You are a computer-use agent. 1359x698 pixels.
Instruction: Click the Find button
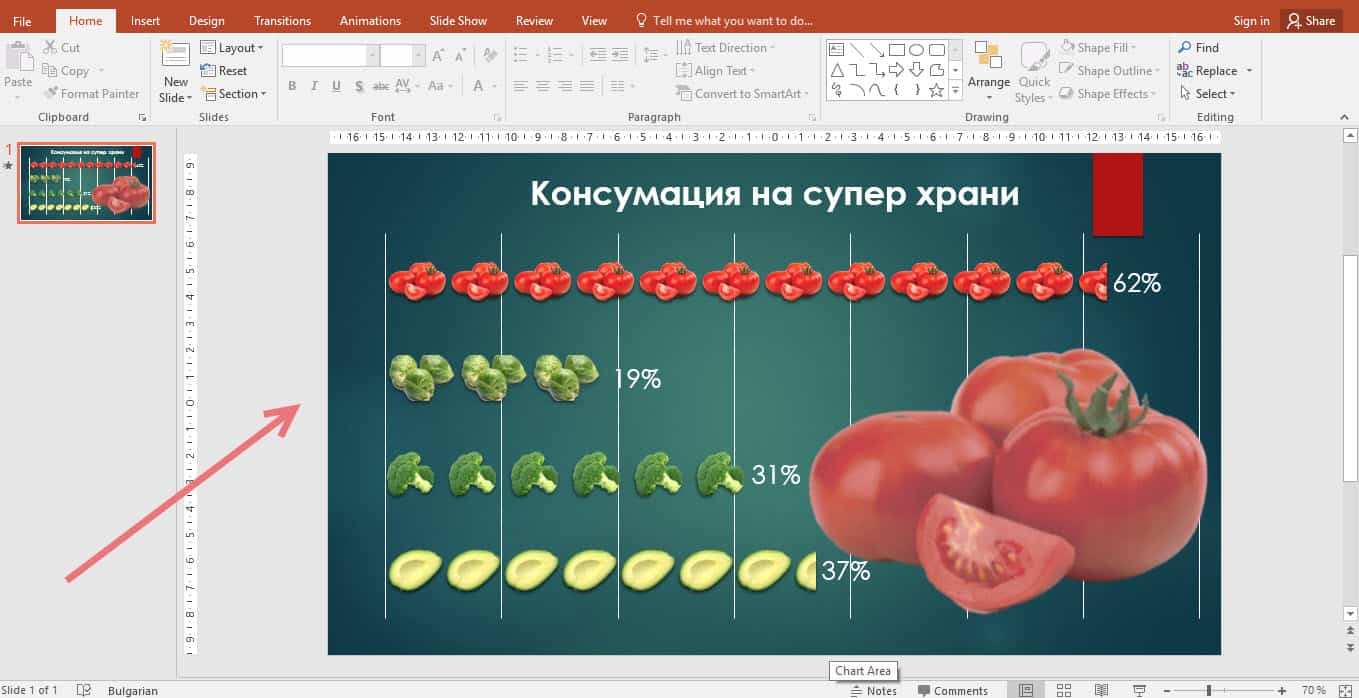tap(1198, 47)
